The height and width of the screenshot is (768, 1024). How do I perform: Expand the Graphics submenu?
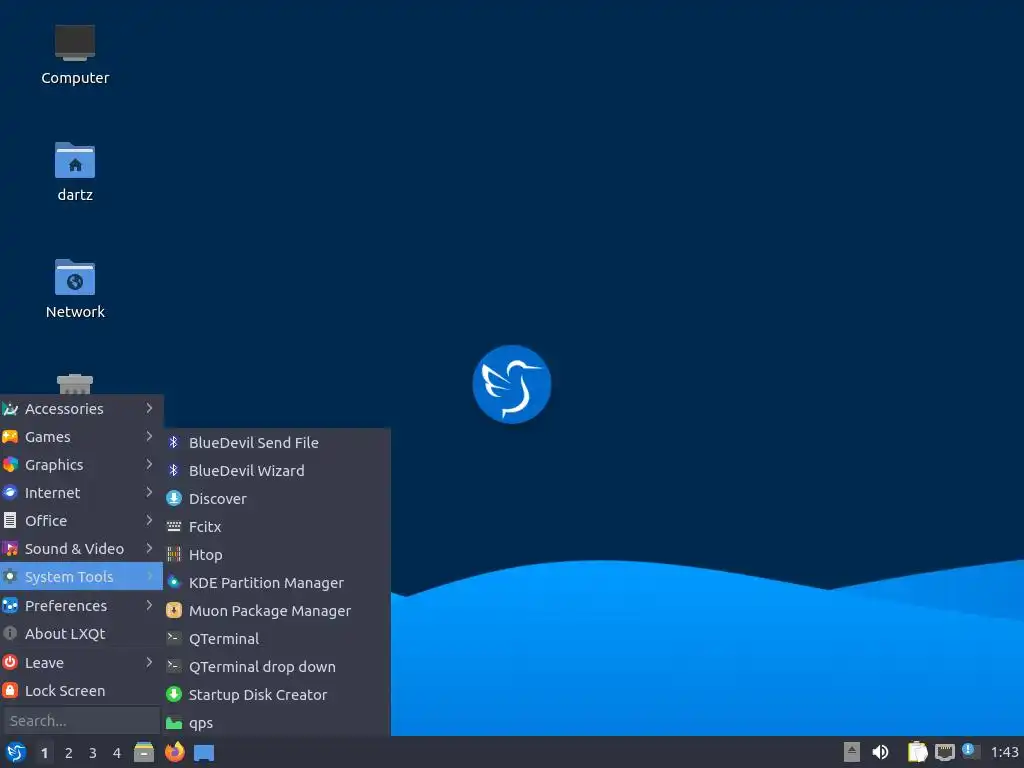[x=81, y=465]
